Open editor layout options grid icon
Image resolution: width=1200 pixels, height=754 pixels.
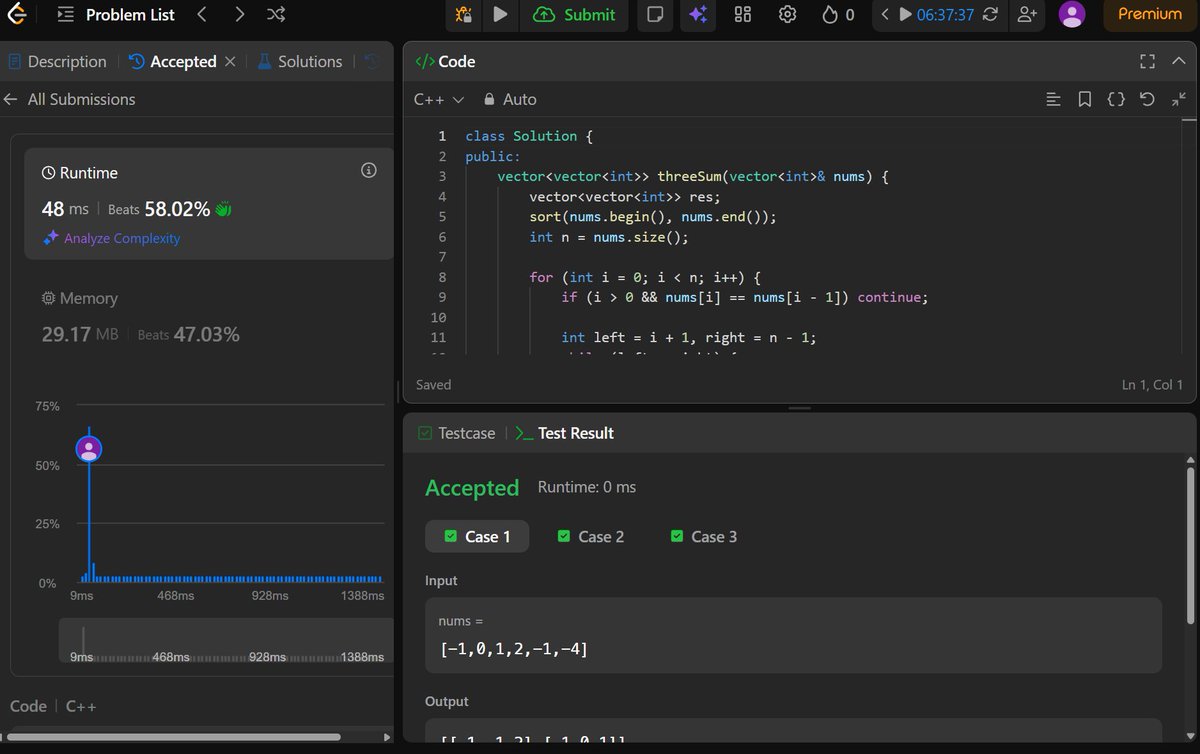pos(742,15)
